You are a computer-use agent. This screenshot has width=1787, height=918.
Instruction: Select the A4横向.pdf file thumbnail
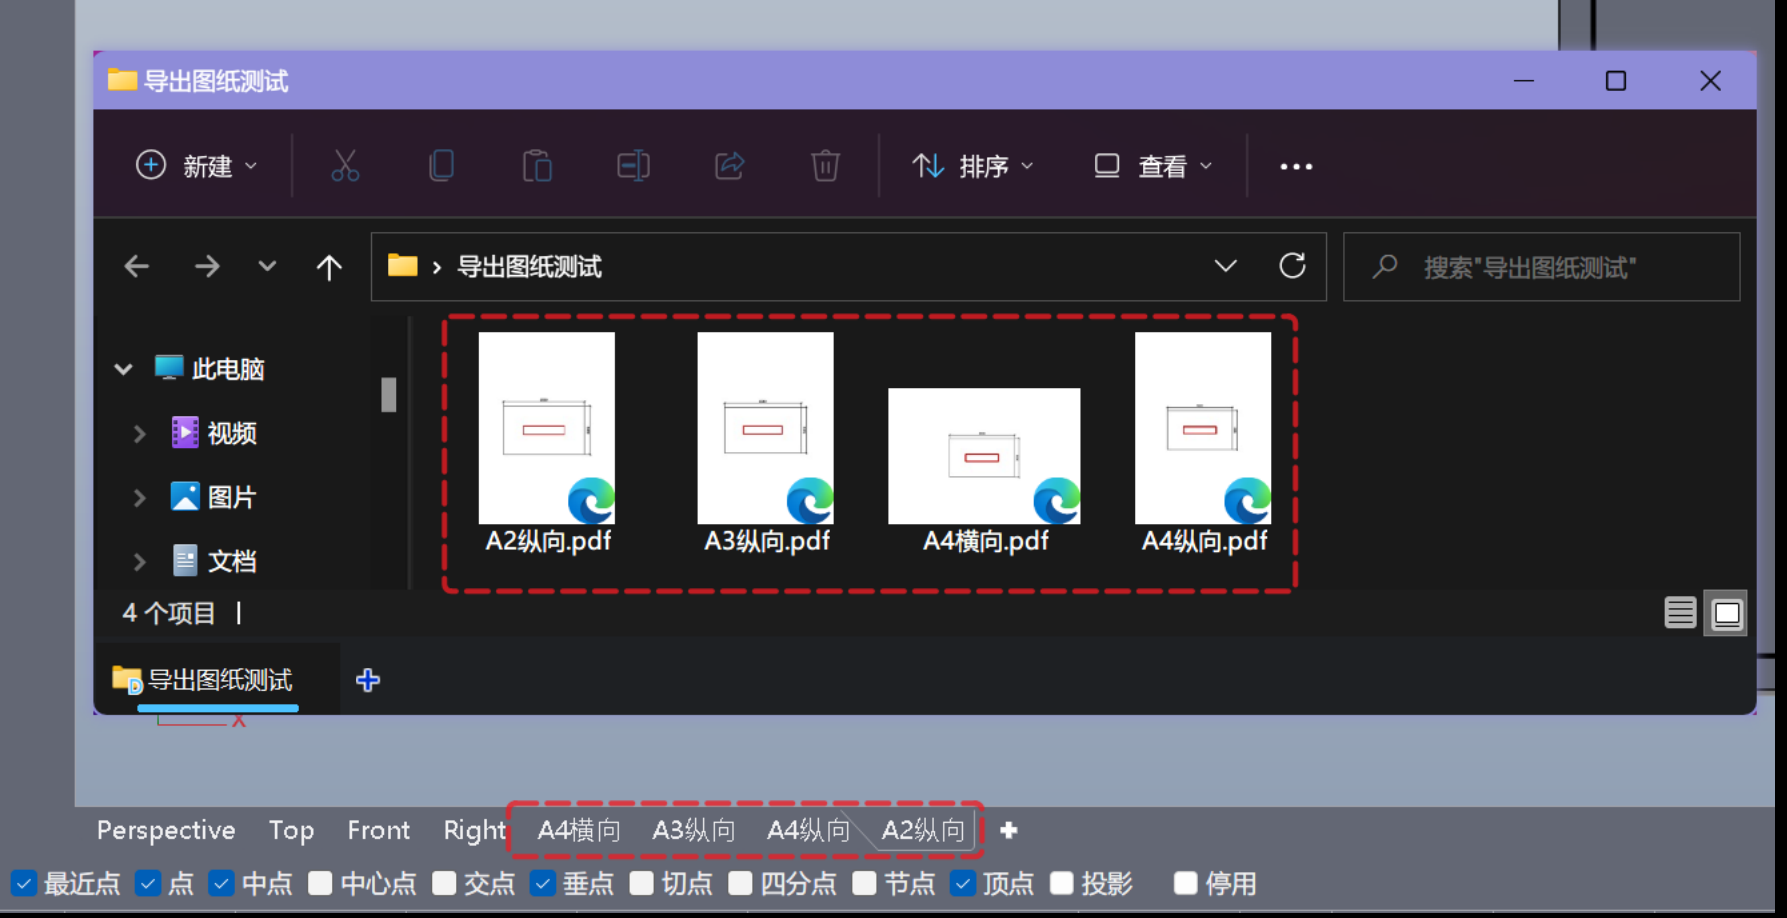coord(984,456)
